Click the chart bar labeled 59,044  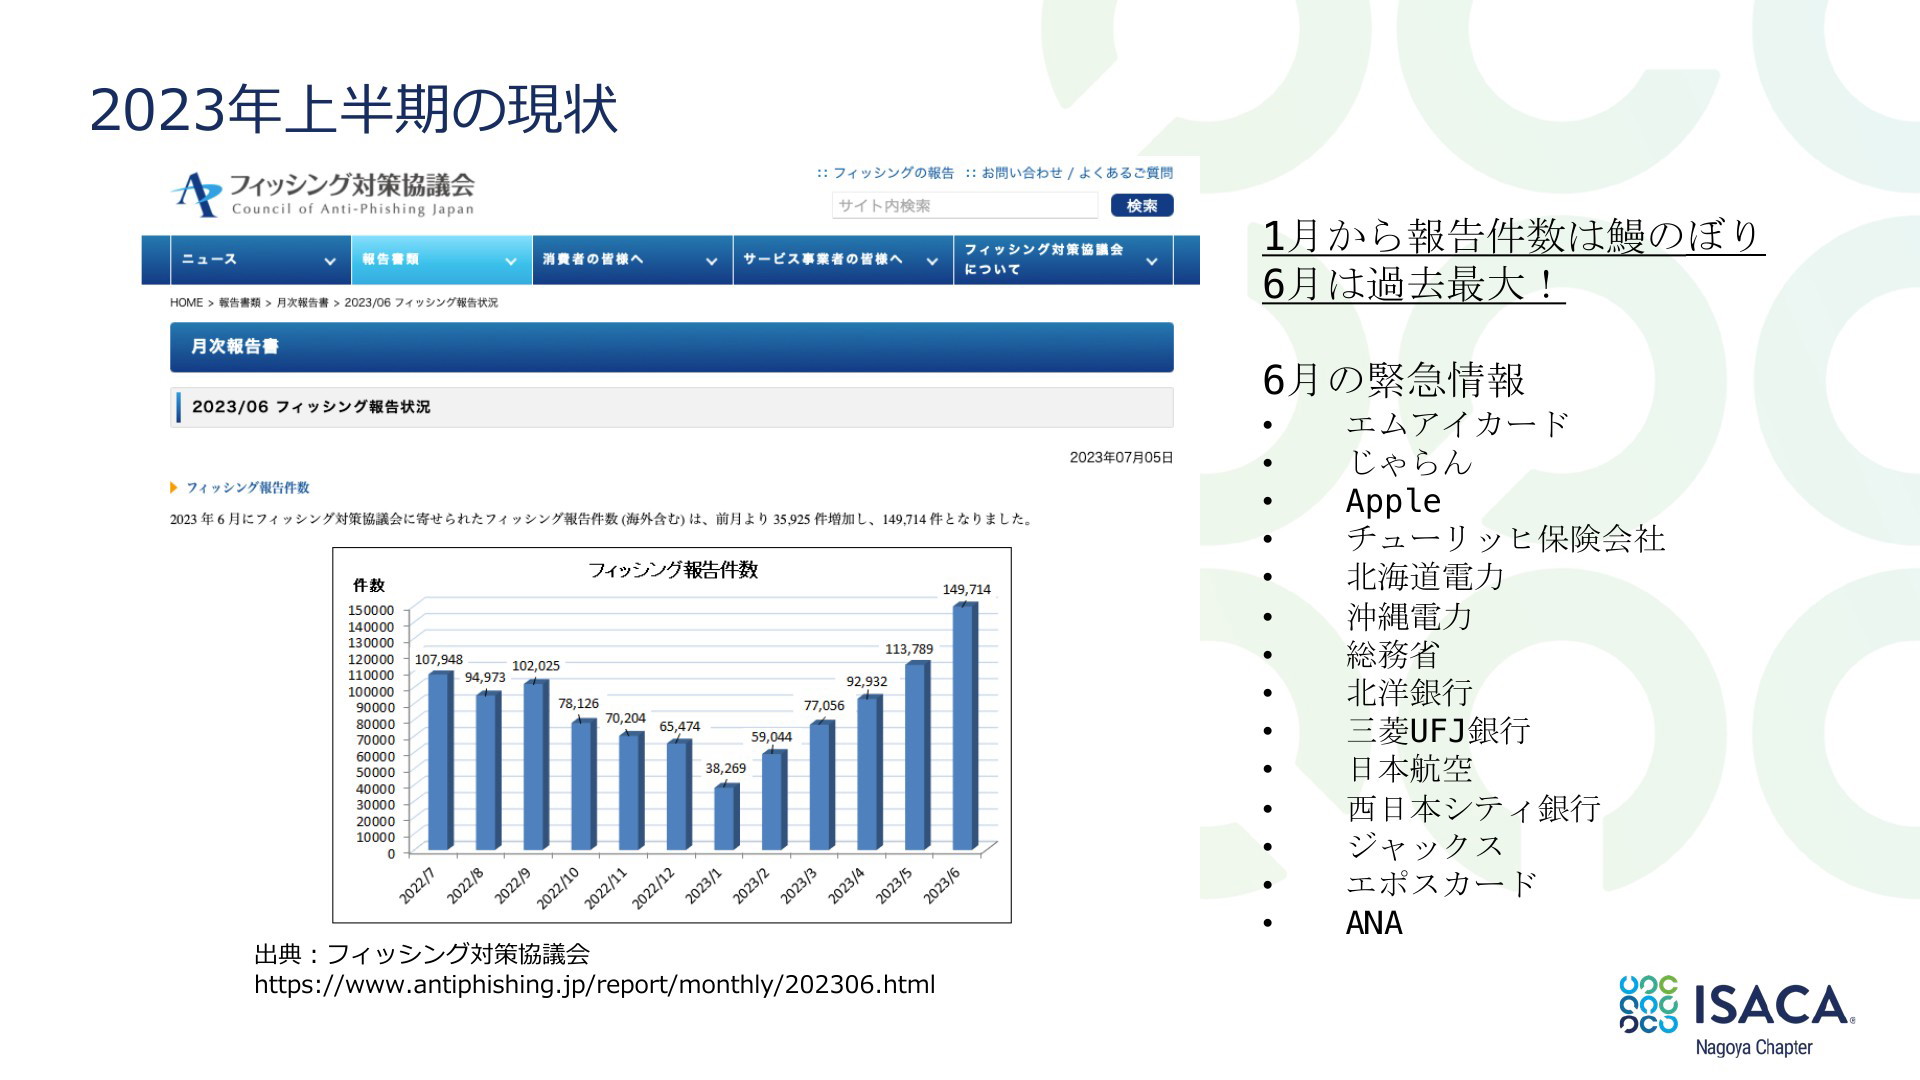point(774,801)
